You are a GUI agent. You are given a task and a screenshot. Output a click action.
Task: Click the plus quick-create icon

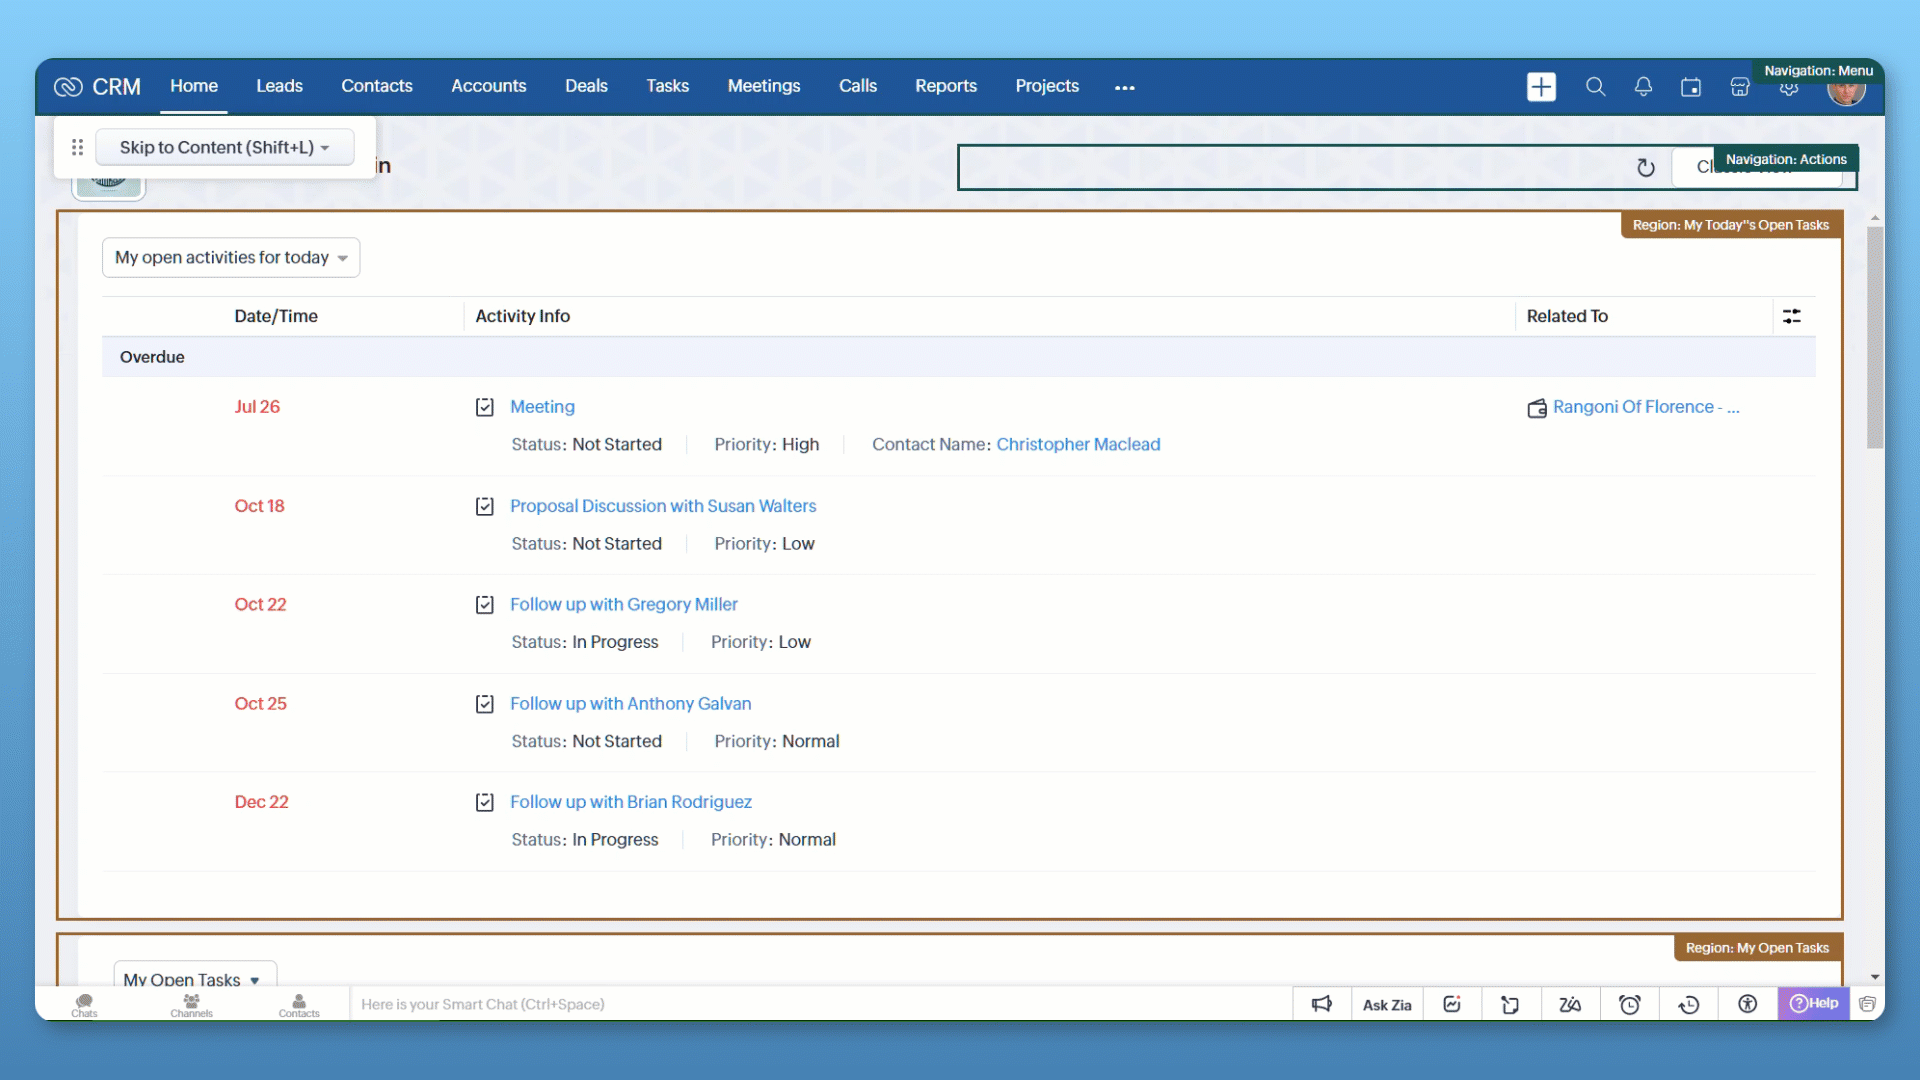coord(1541,87)
